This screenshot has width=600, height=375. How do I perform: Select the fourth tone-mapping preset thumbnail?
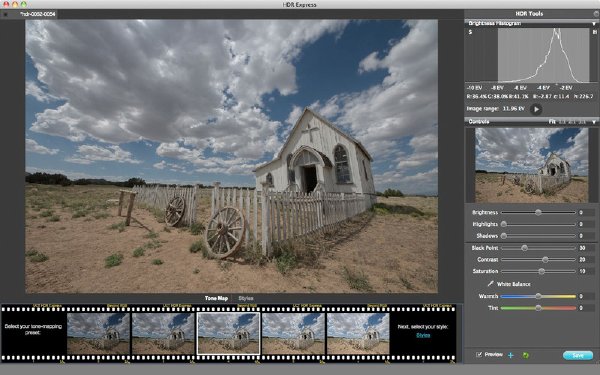[x=293, y=334]
